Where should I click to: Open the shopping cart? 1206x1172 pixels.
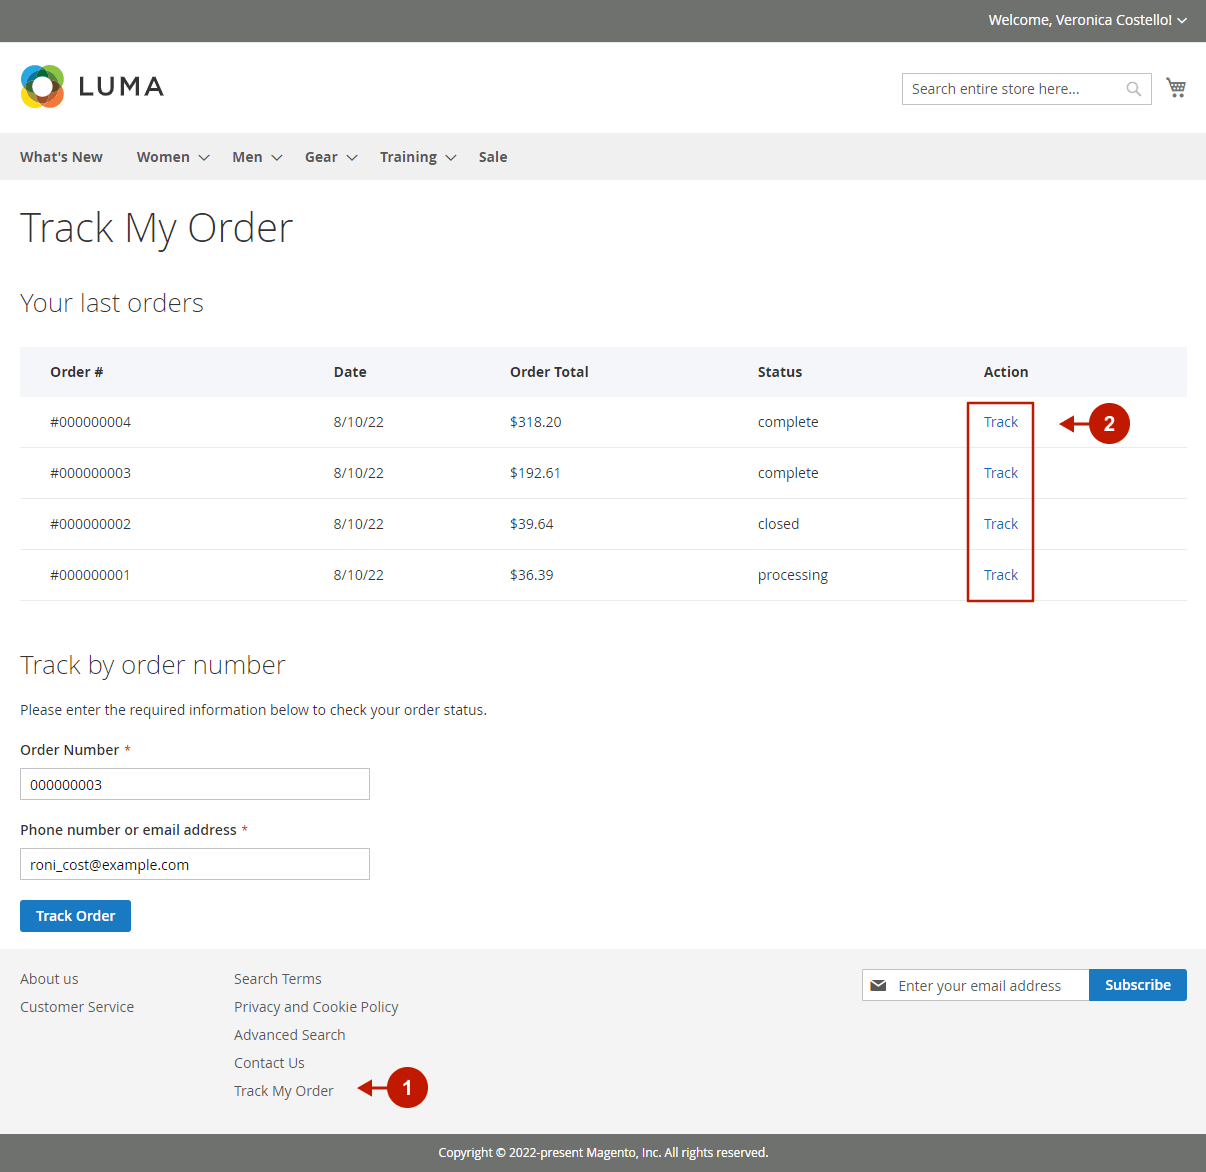click(1176, 88)
